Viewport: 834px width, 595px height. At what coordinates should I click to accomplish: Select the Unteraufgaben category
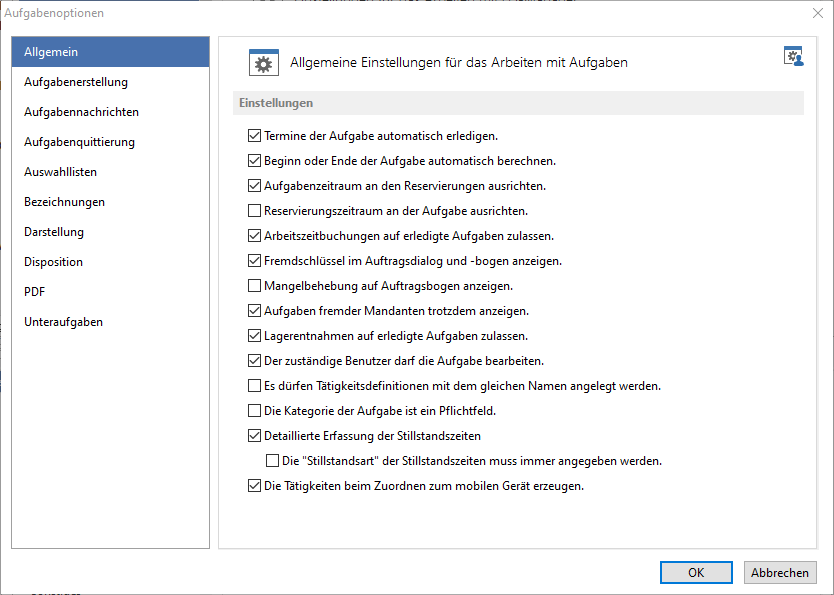(111, 322)
